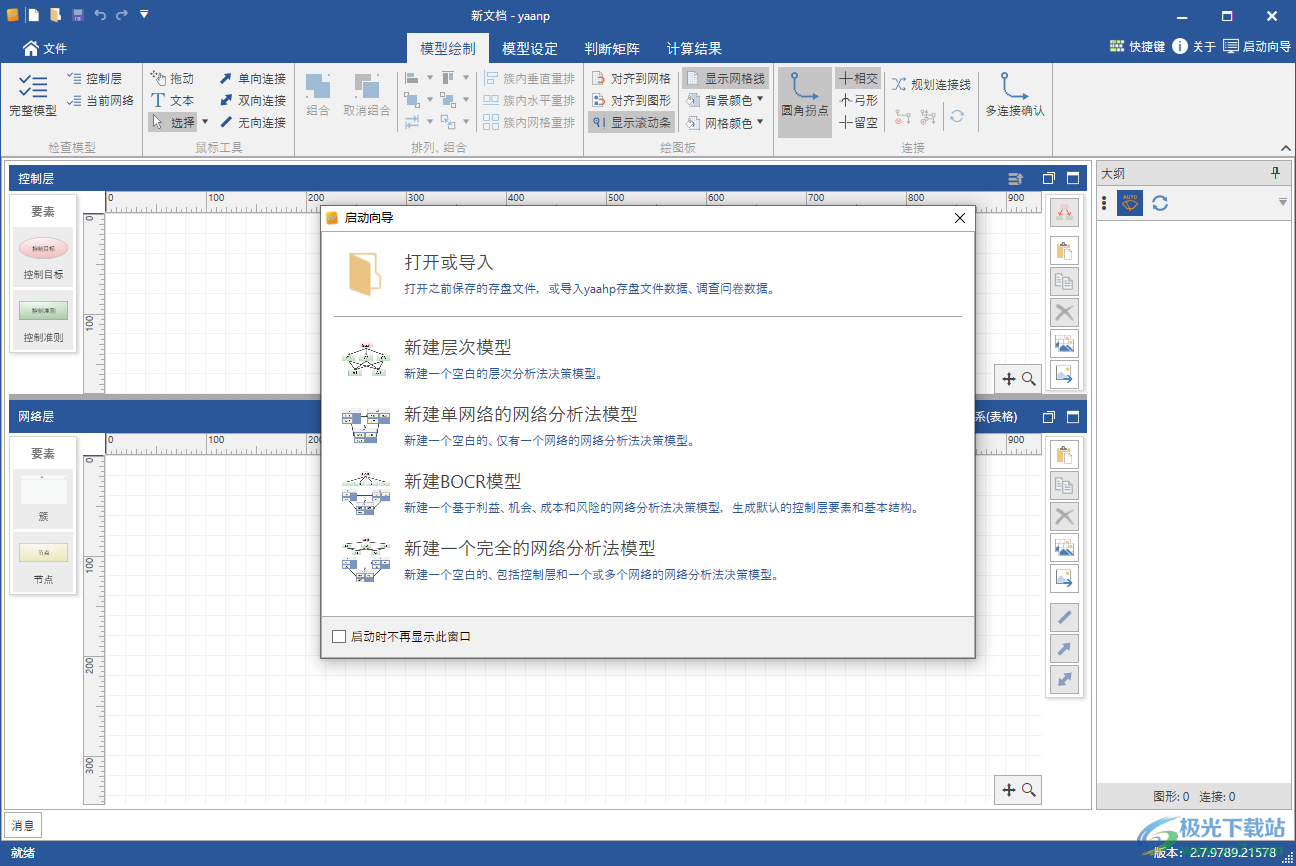Screen dimensions: 1296x866
Task: Click zoom magnifier in control layer canvas
Action: (x=1028, y=378)
